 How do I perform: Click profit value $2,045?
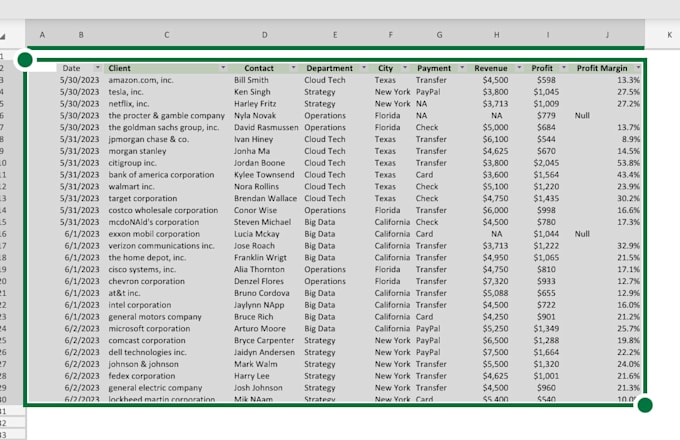click(546, 163)
